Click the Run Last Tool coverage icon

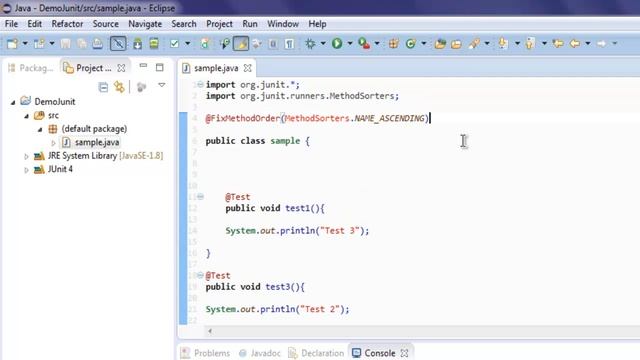coord(364,43)
